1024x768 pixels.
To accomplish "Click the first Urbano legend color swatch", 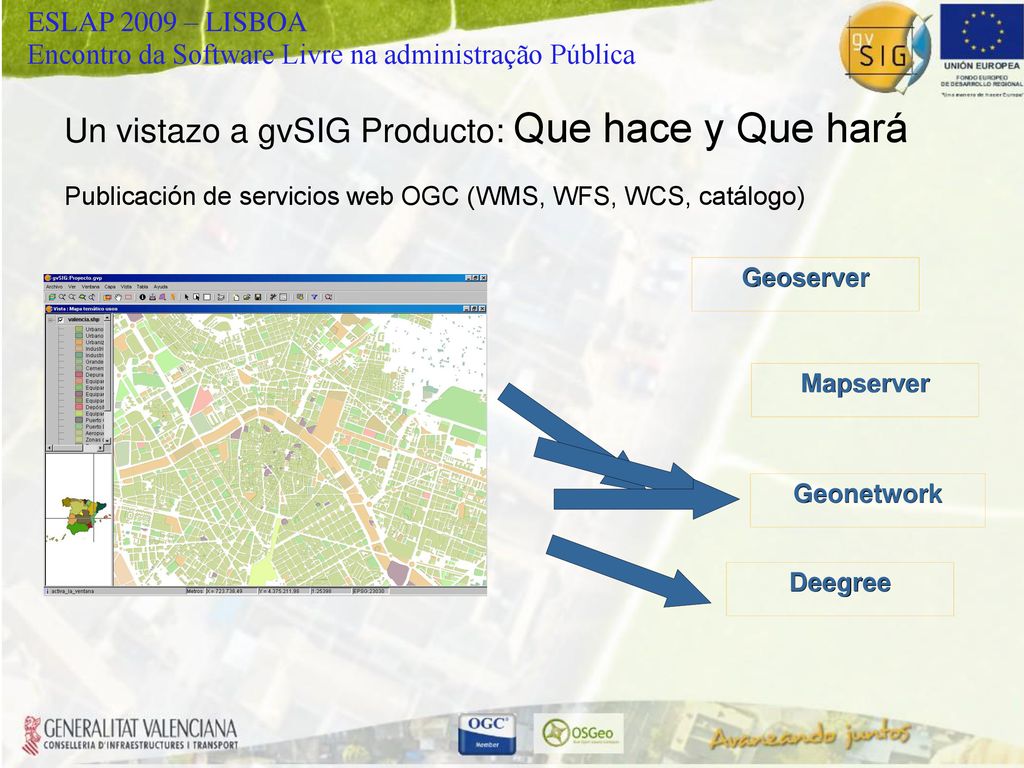I will (79, 329).
